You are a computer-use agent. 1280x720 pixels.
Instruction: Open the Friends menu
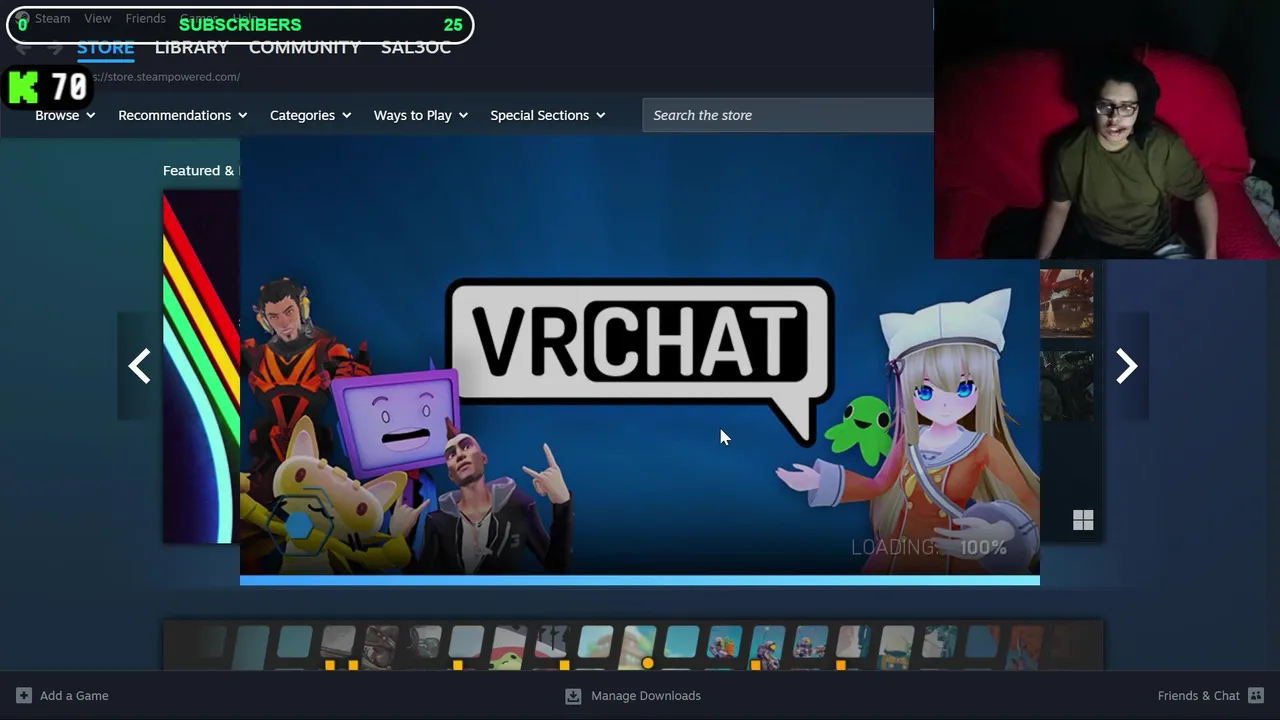coord(145,18)
